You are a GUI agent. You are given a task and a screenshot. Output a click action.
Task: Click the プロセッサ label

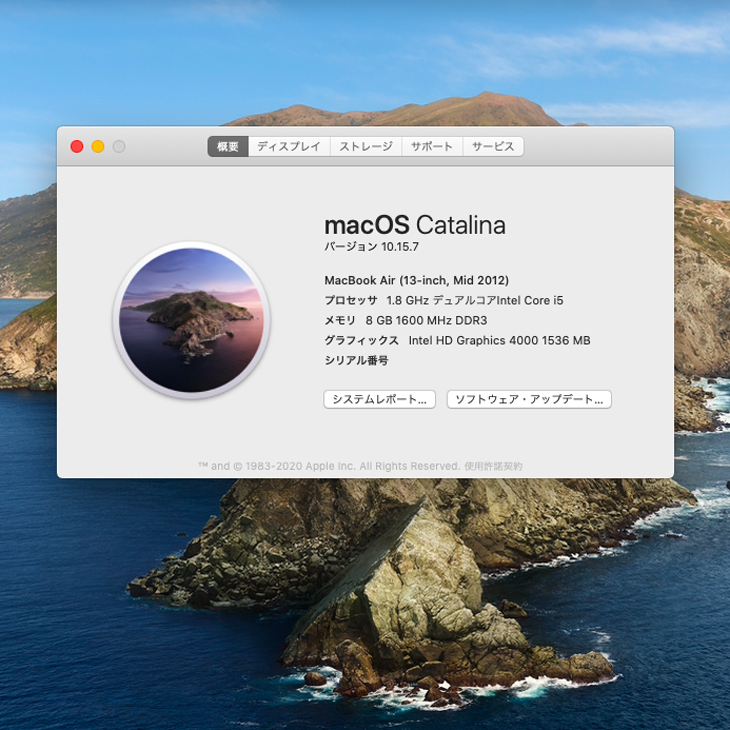tap(351, 300)
